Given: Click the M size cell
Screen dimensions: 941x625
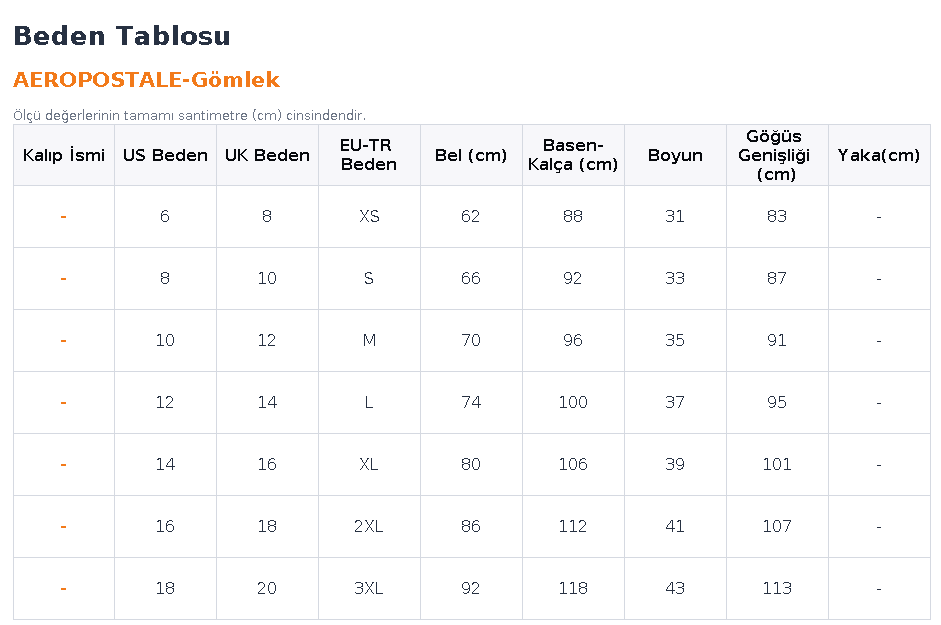Looking at the screenshot, I should pos(369,340).
